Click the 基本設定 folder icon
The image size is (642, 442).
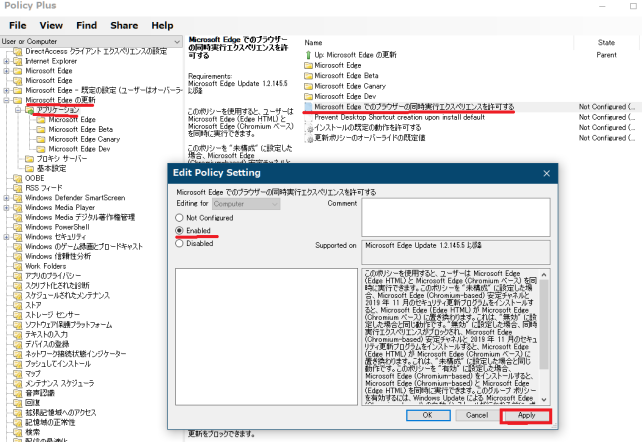click(29, 169)
